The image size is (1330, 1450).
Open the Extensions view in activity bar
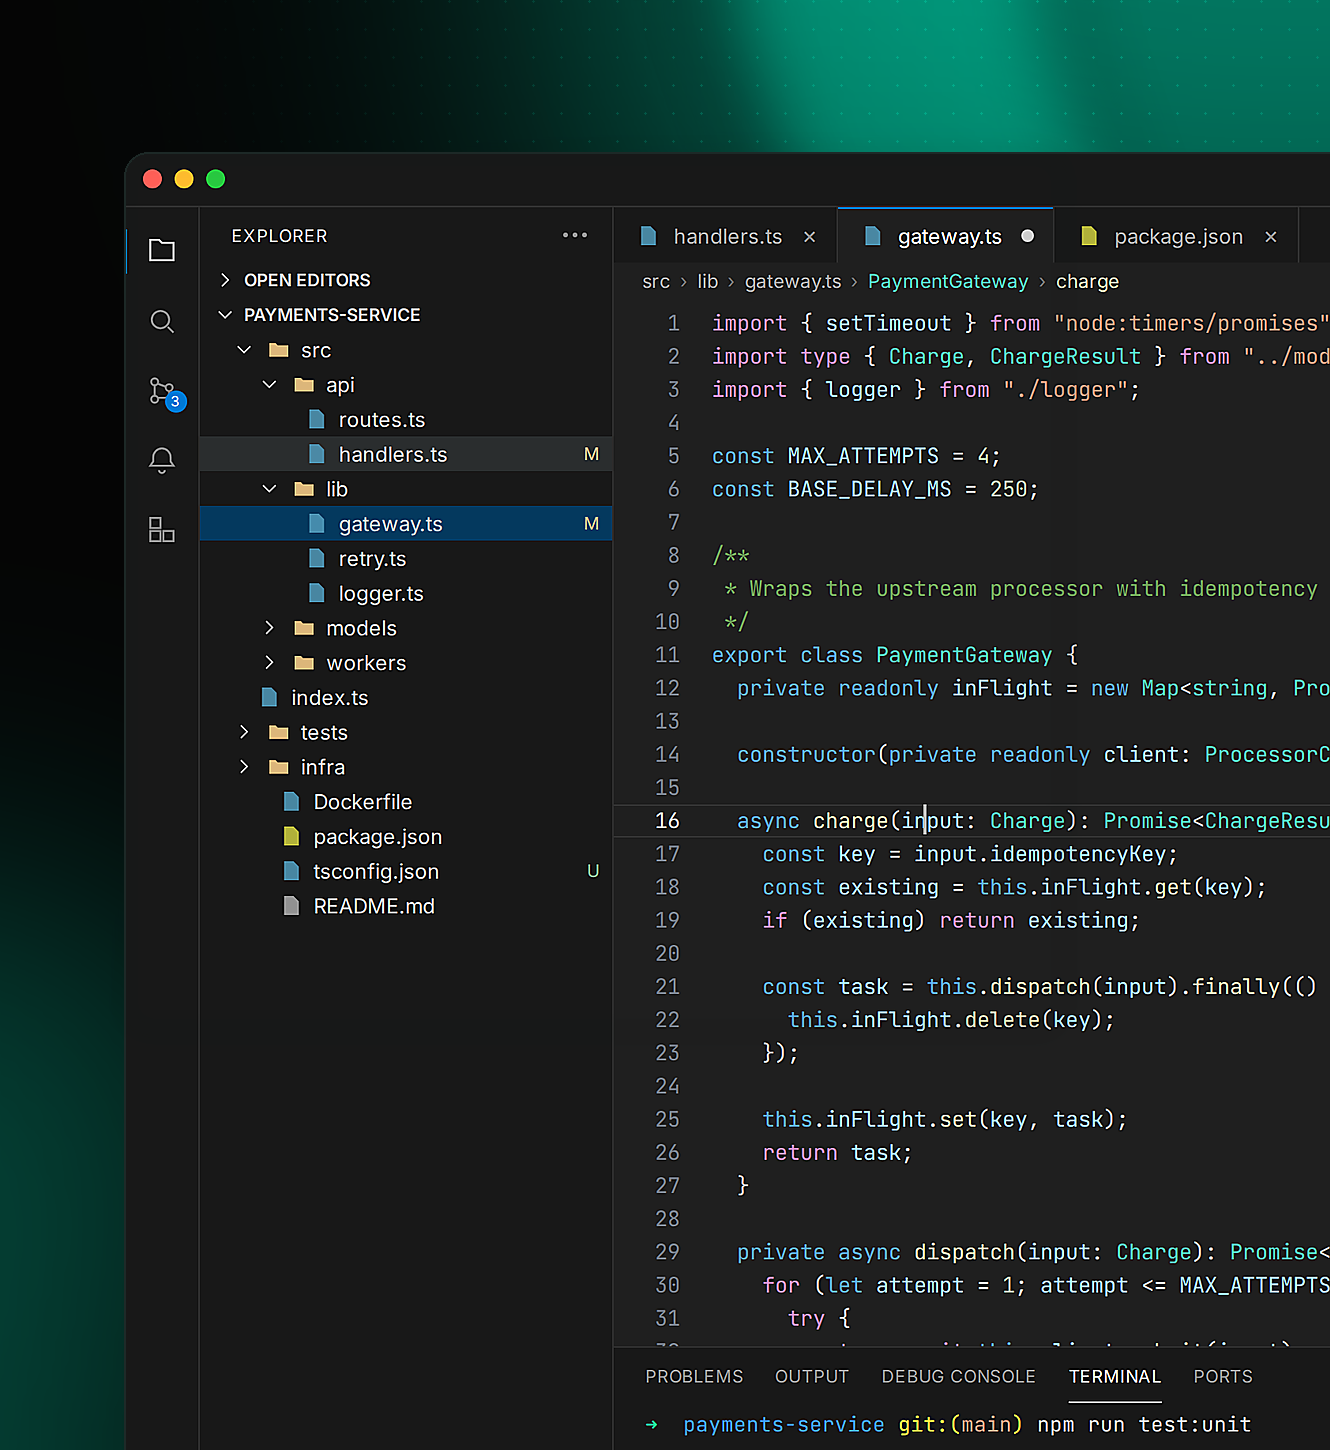(162, 530)
